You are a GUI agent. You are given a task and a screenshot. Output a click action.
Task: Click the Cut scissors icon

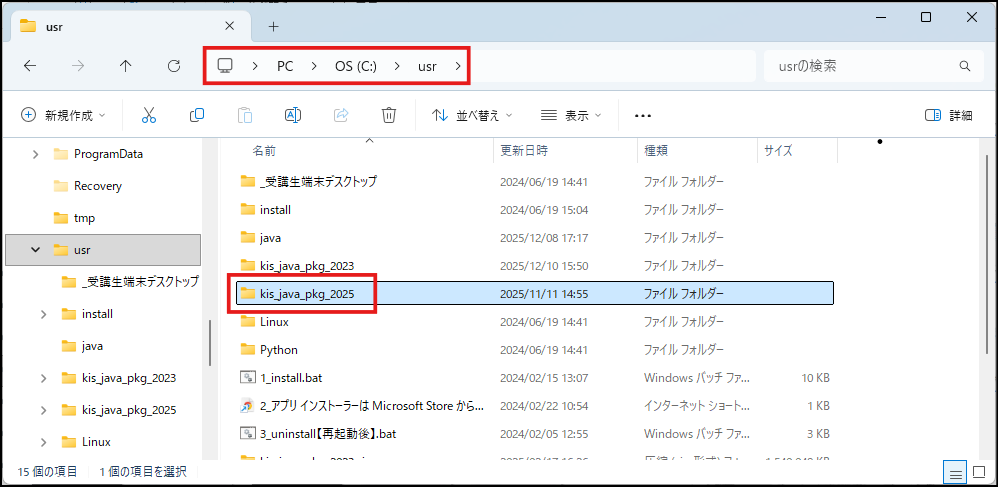click(x=149, y=115)
